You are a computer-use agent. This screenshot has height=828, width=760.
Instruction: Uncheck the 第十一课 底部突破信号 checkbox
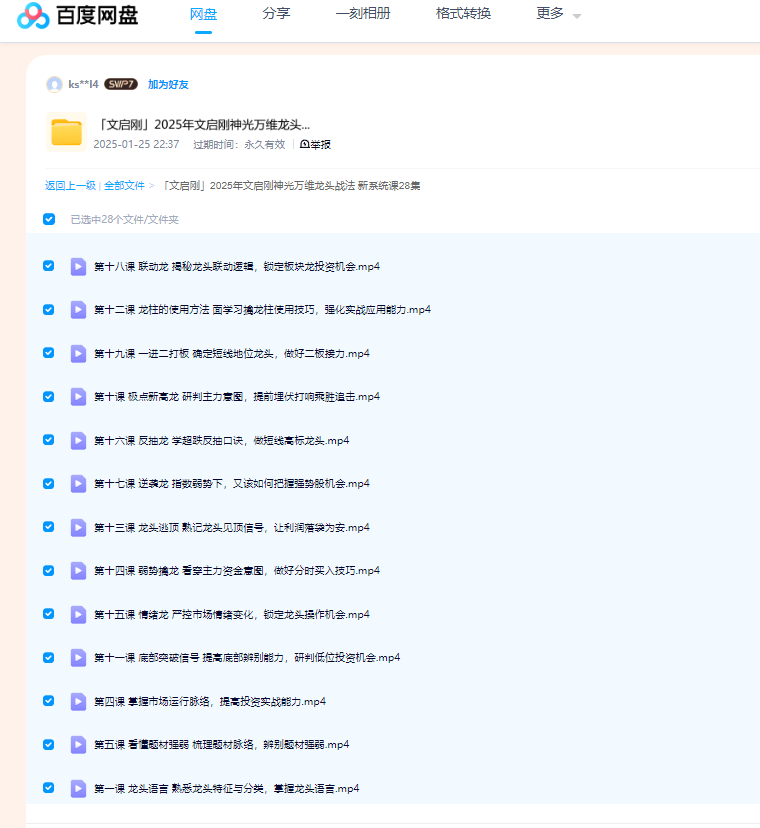[49, 657]
